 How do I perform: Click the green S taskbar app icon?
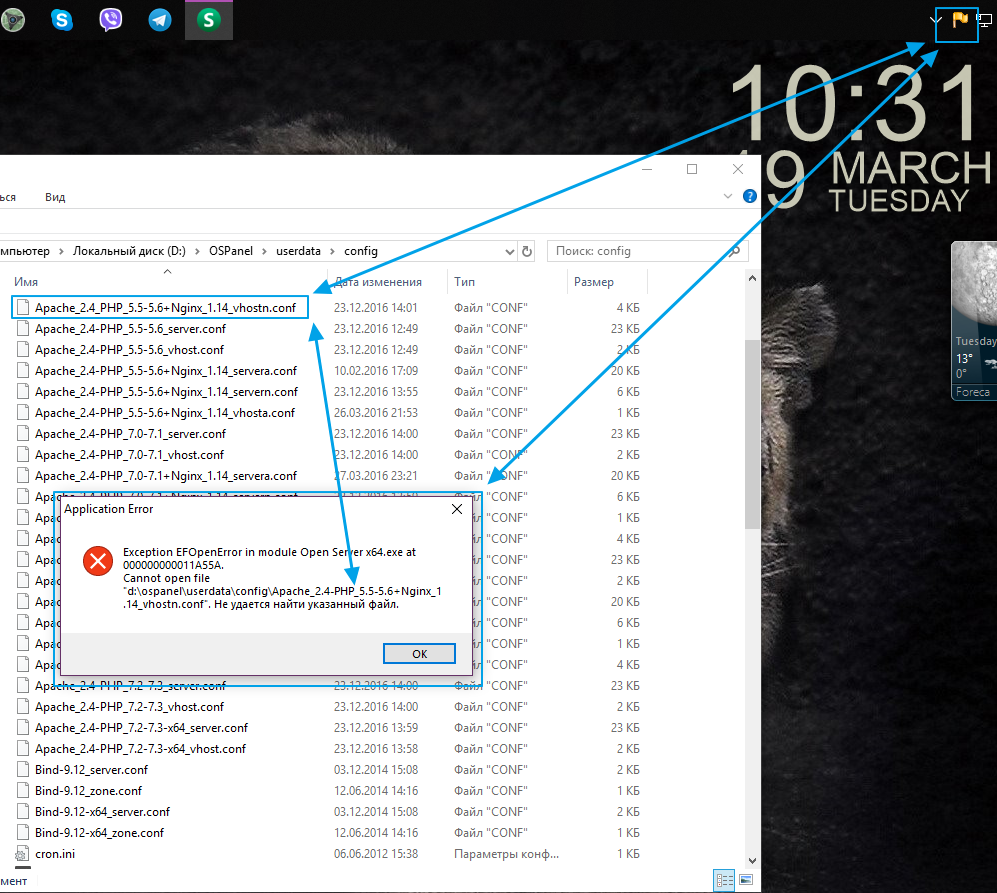[x=209, y=19]
